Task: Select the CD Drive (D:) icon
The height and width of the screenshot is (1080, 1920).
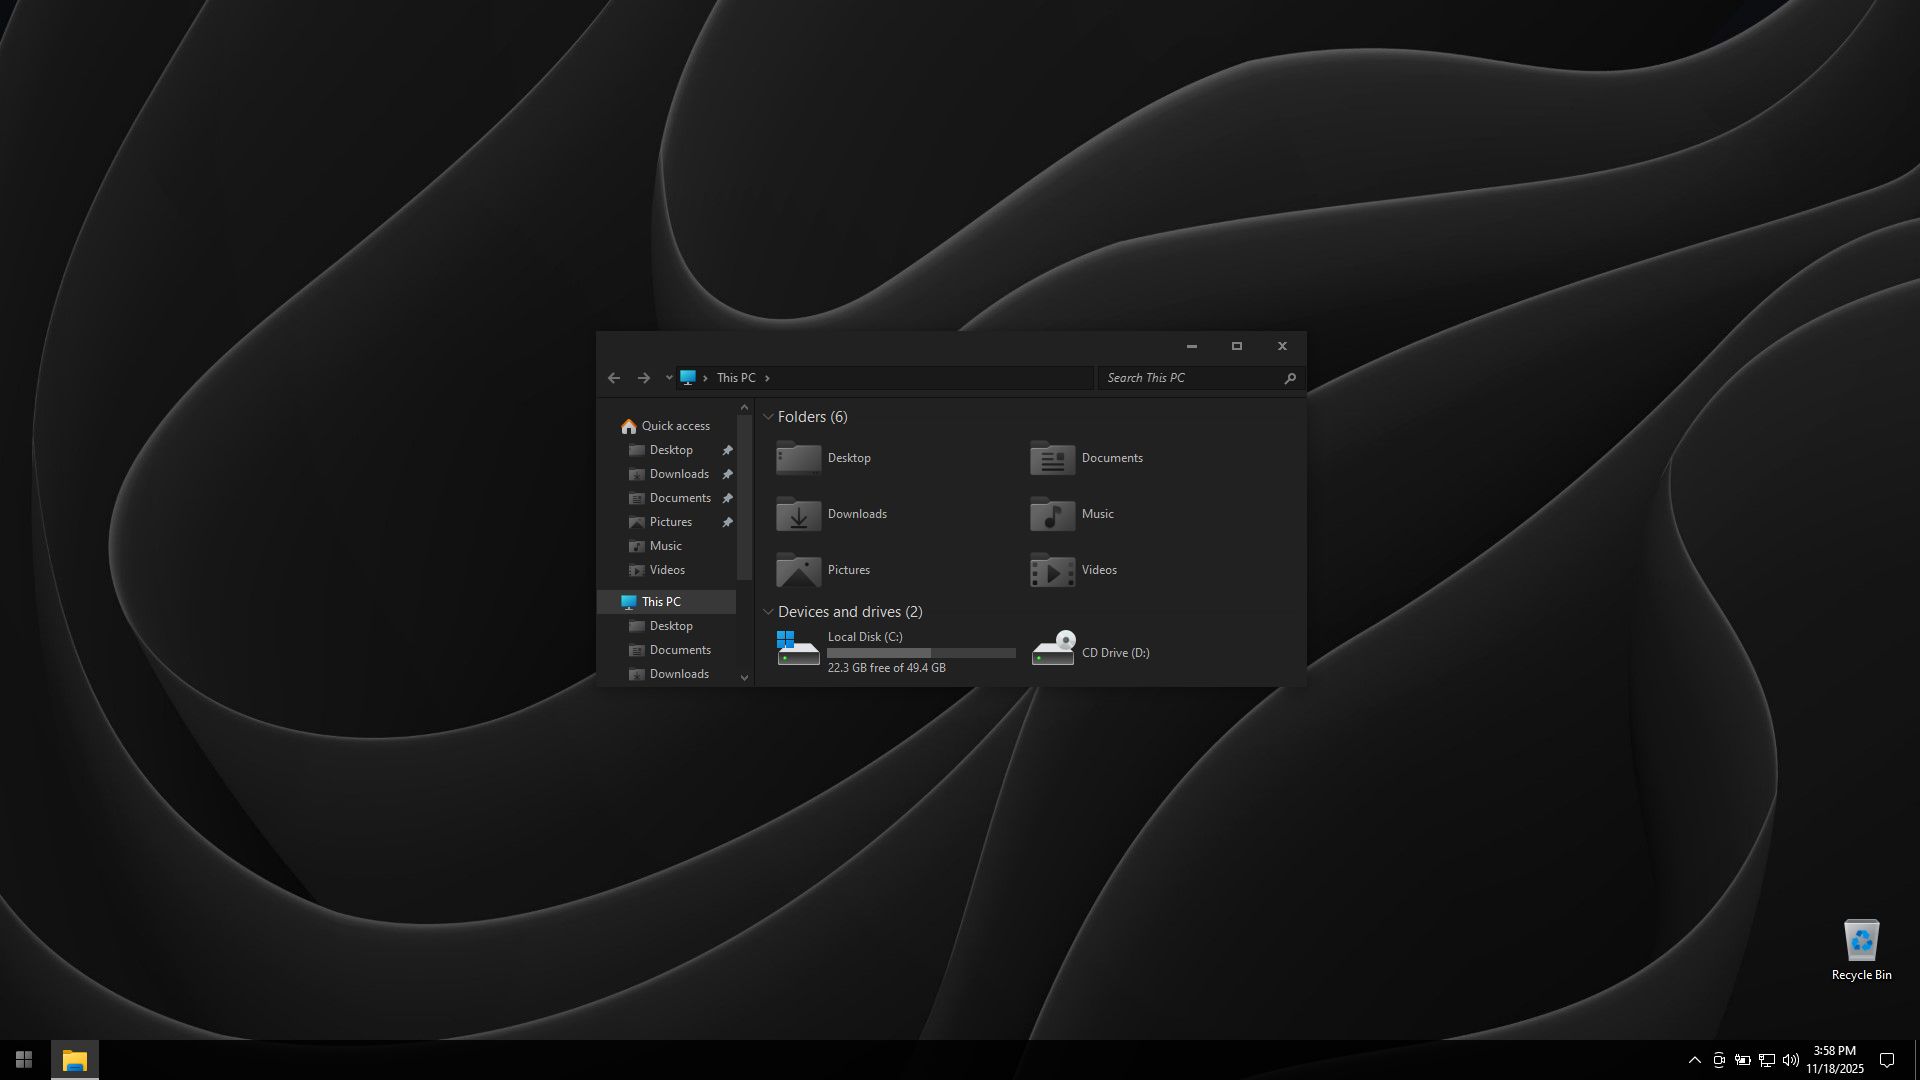Action: 1052,649
